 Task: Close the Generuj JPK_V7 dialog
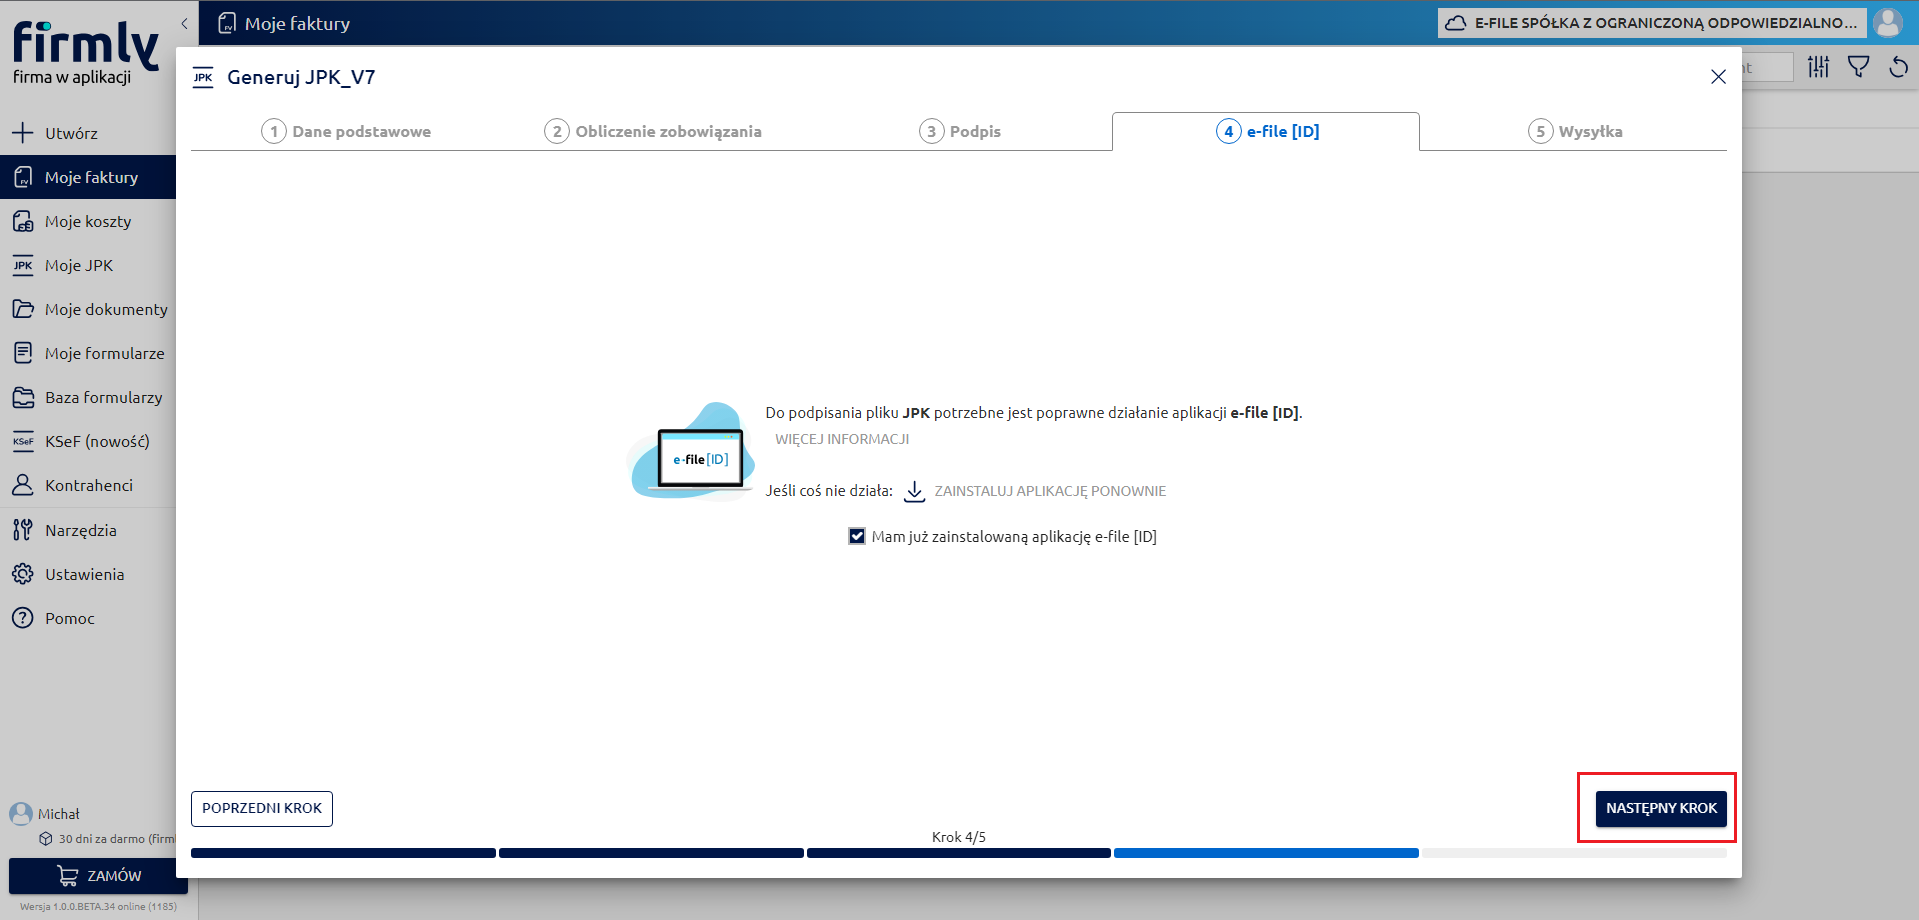pos(1718,77)
